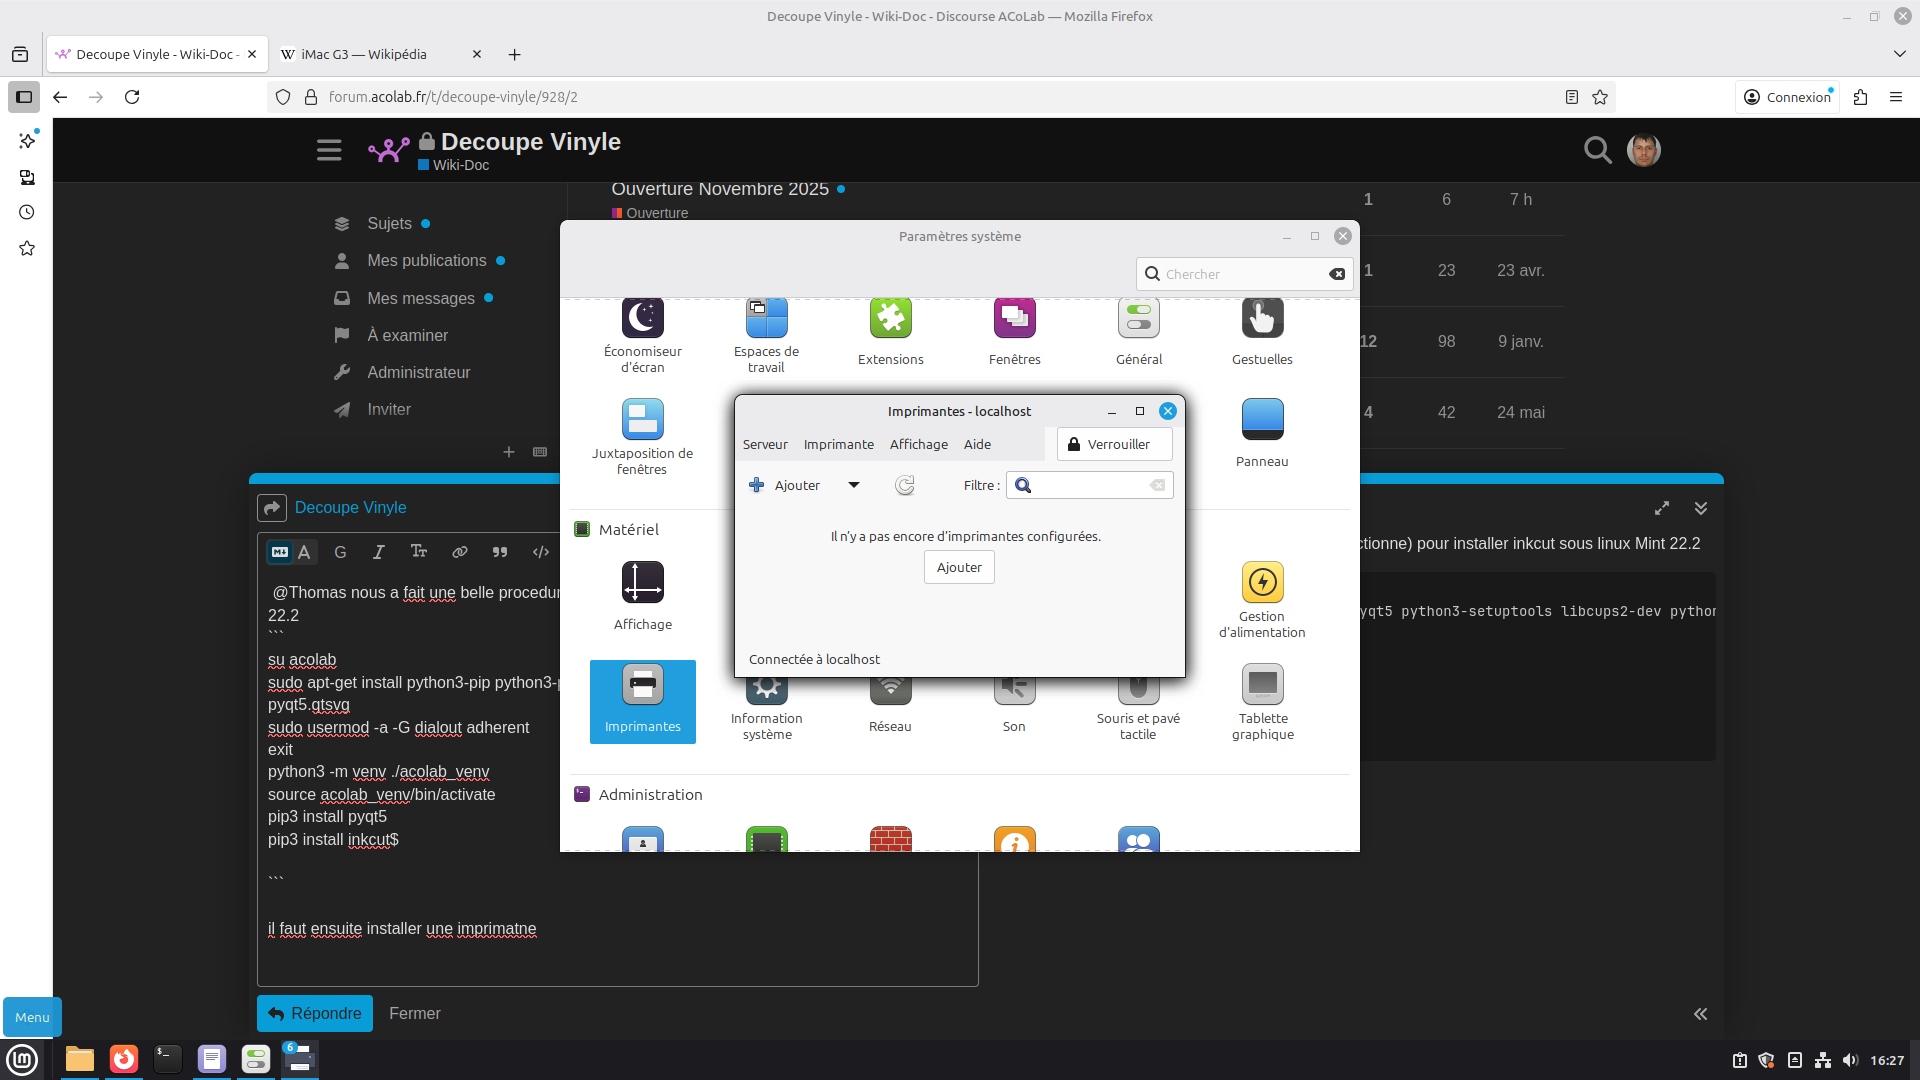Open Tablette graphique settings
This screenshot has width=1920, height=1080.
1262,686
